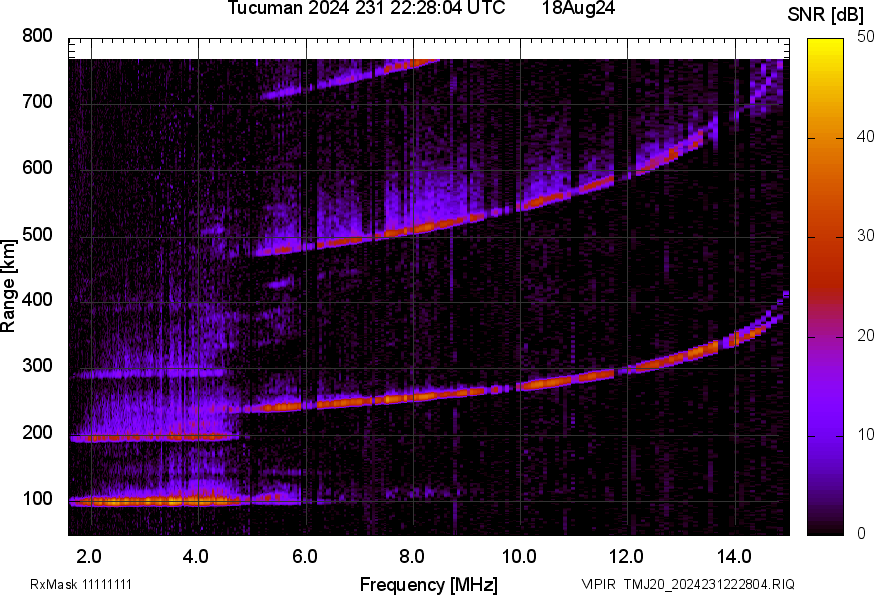Click the range tick label '800'
The image size is (874, 595).
[x=37, y=36]
